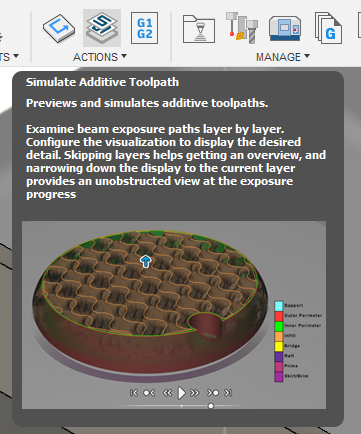Click the Generate toolpath icon with blue arrow
The height and width of the screenshot is (434, 361).
(x=59, y=28)
